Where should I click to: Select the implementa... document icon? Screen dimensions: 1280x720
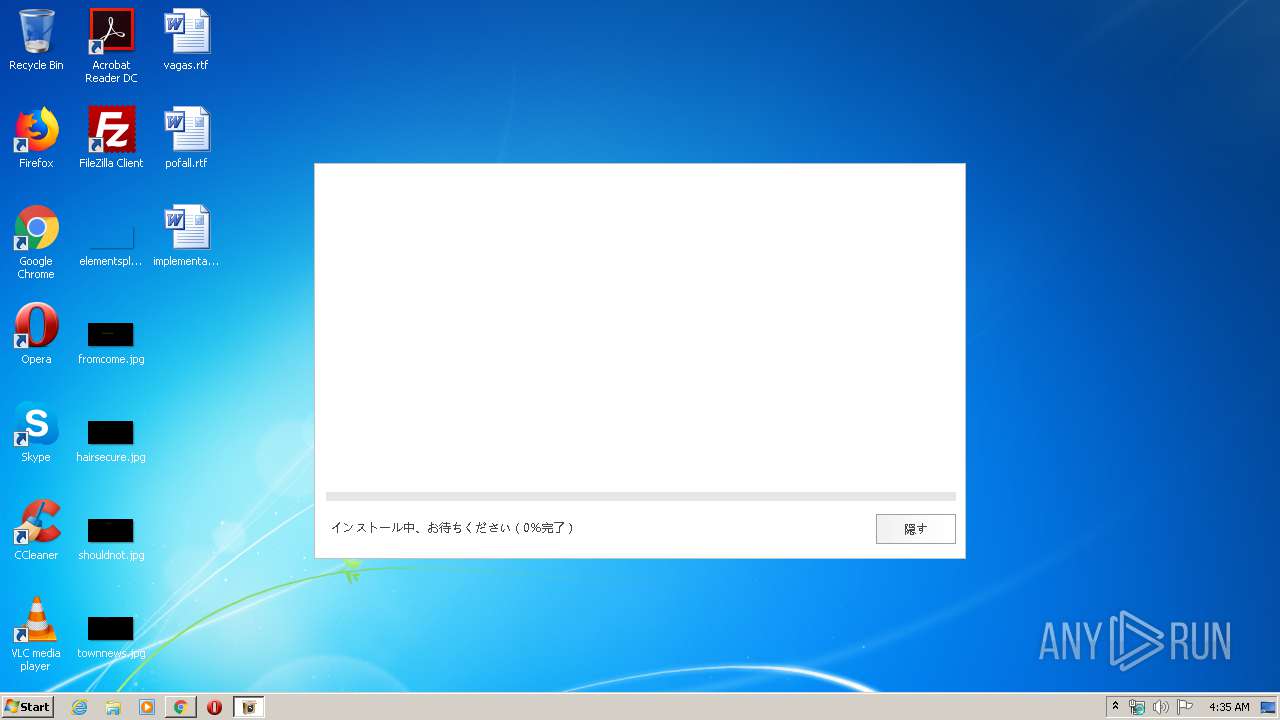click(x=186, y=236)
